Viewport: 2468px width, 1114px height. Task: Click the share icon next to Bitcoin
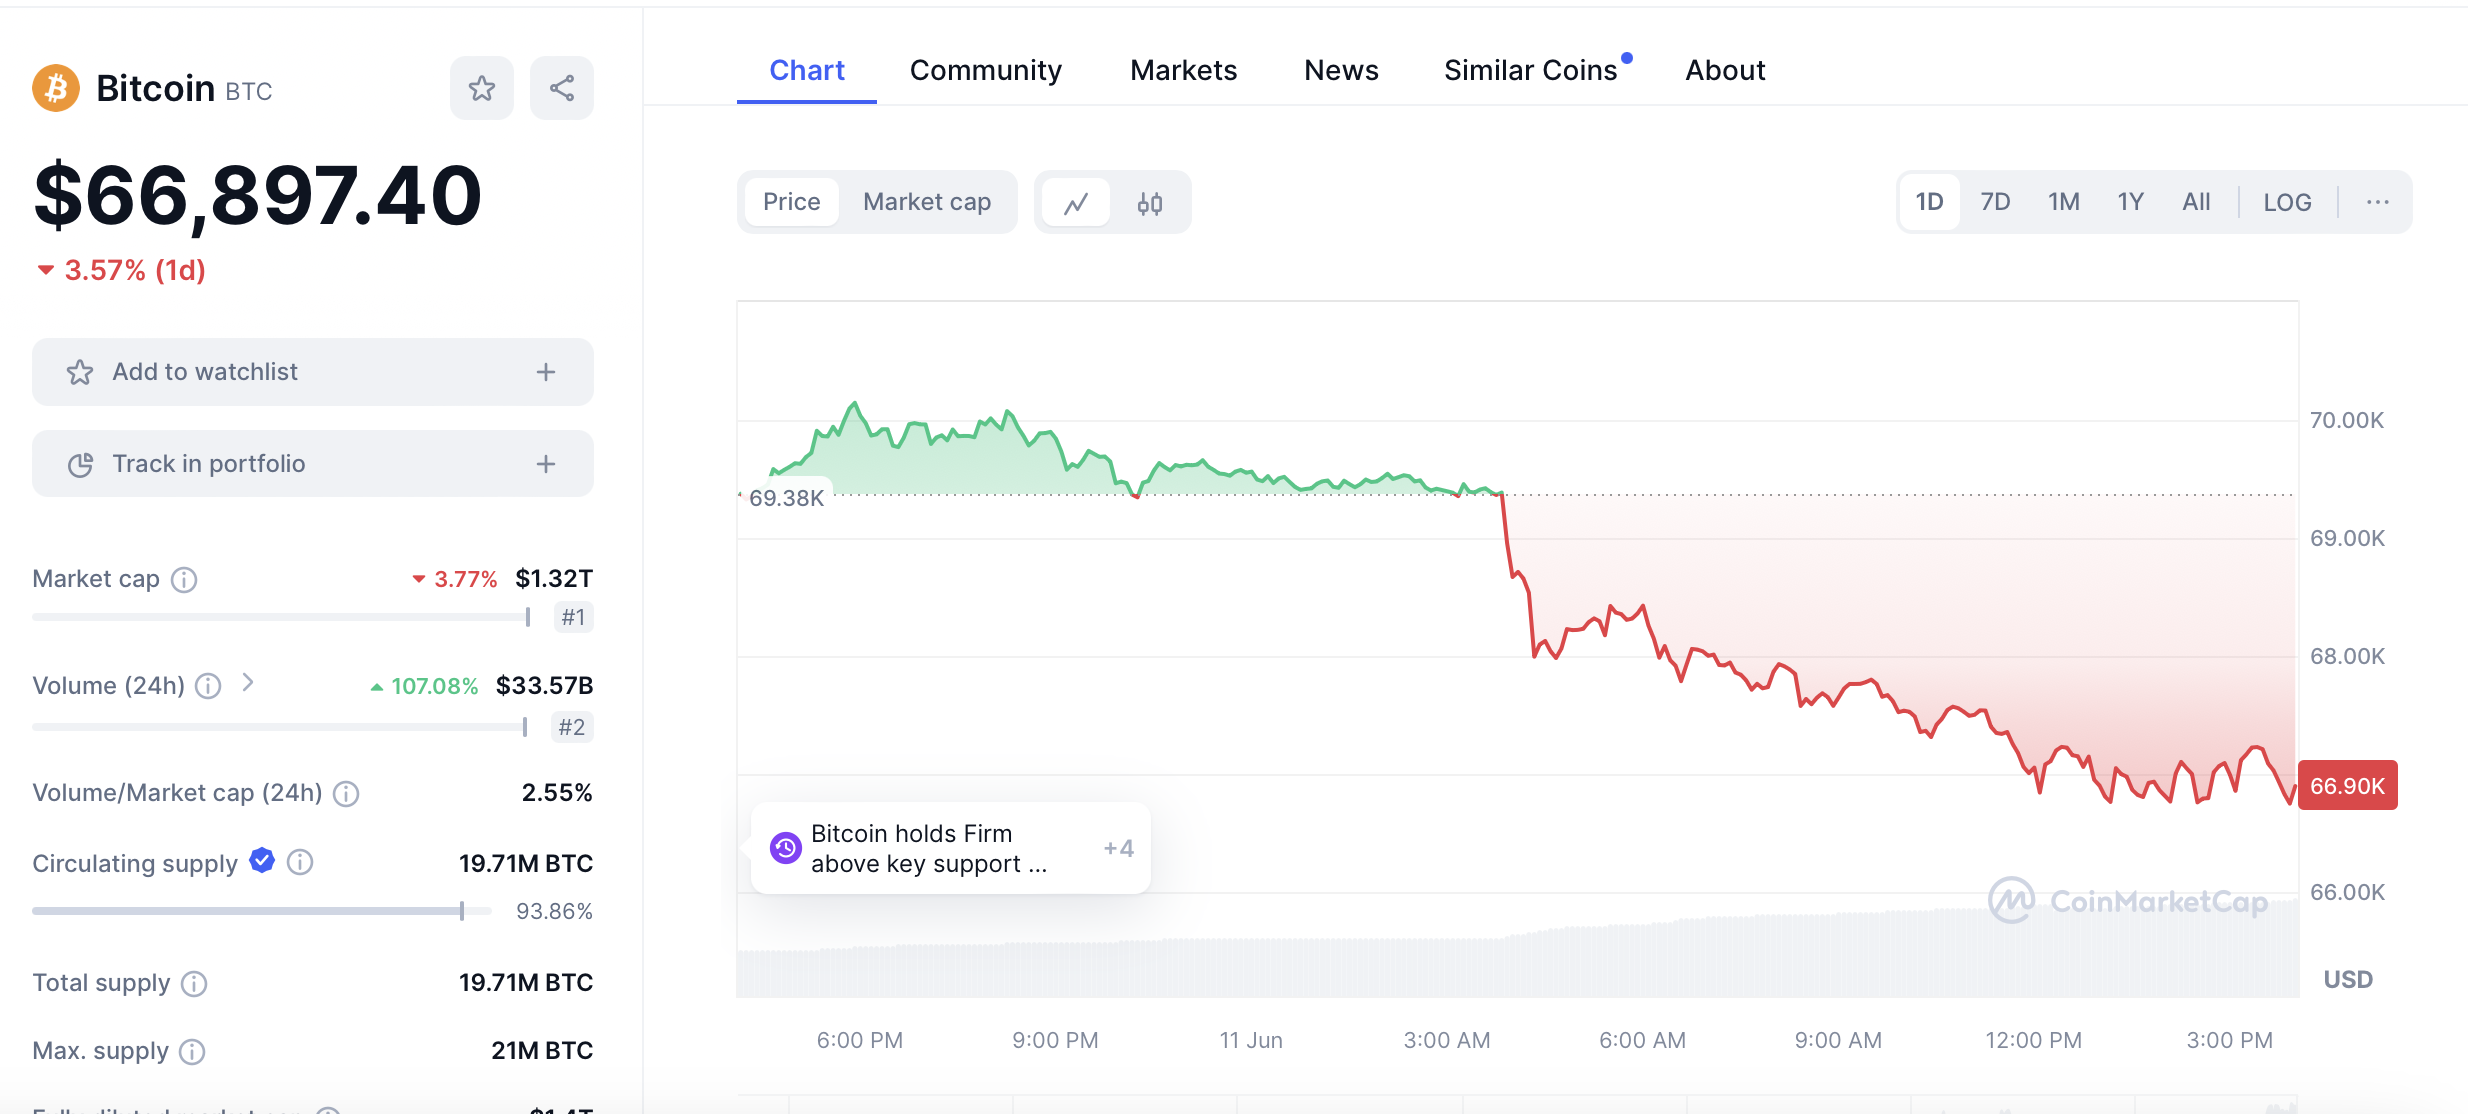tap(561, 88)
